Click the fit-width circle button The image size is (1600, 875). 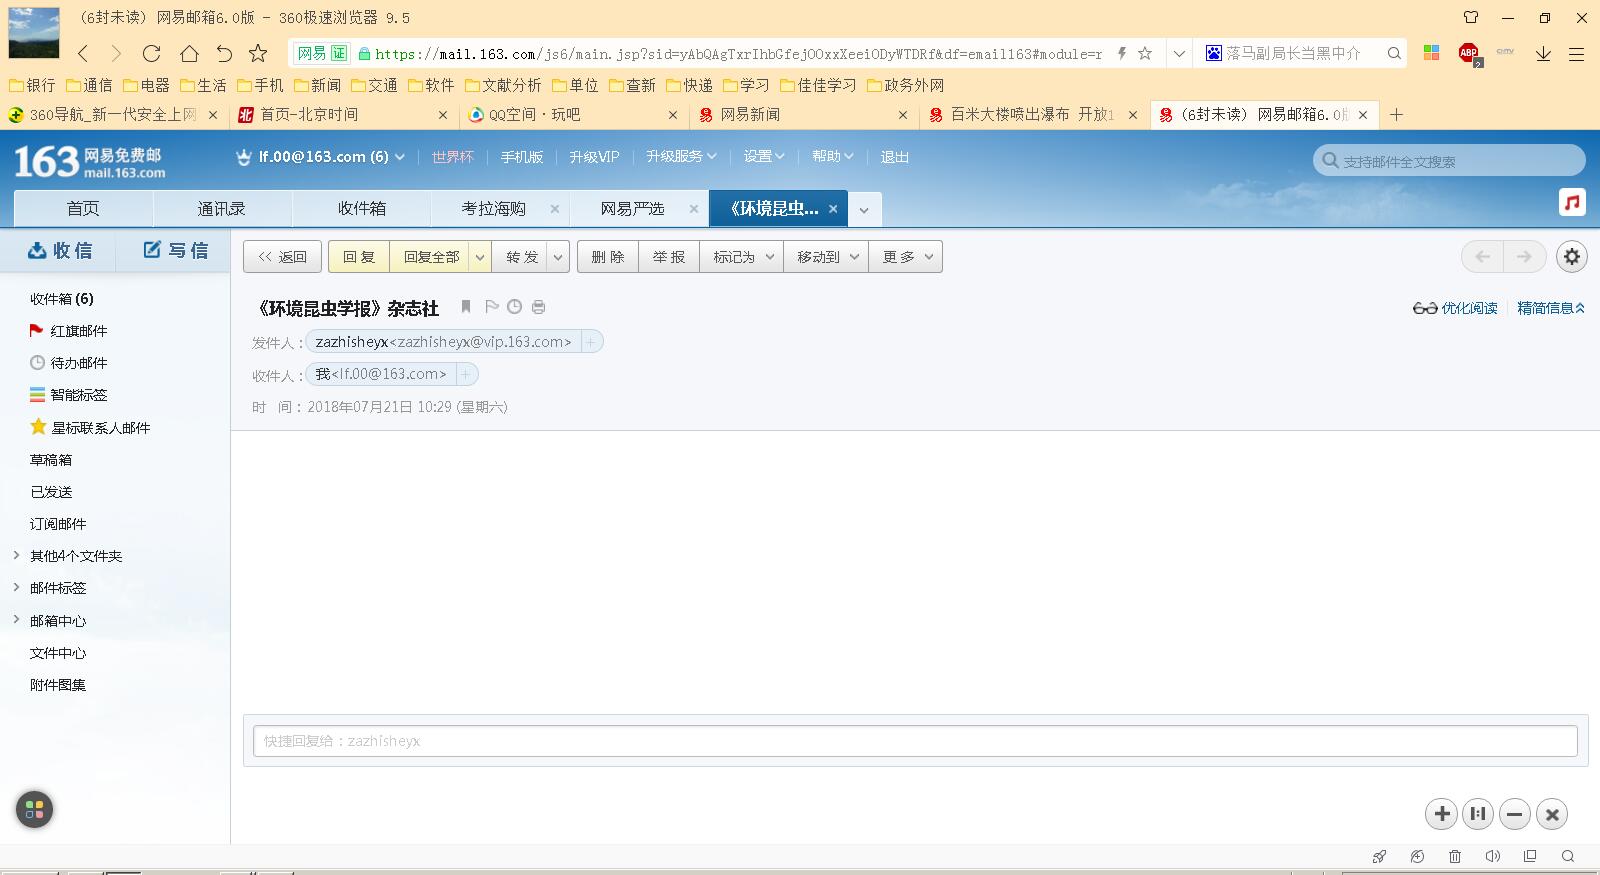1478,814
